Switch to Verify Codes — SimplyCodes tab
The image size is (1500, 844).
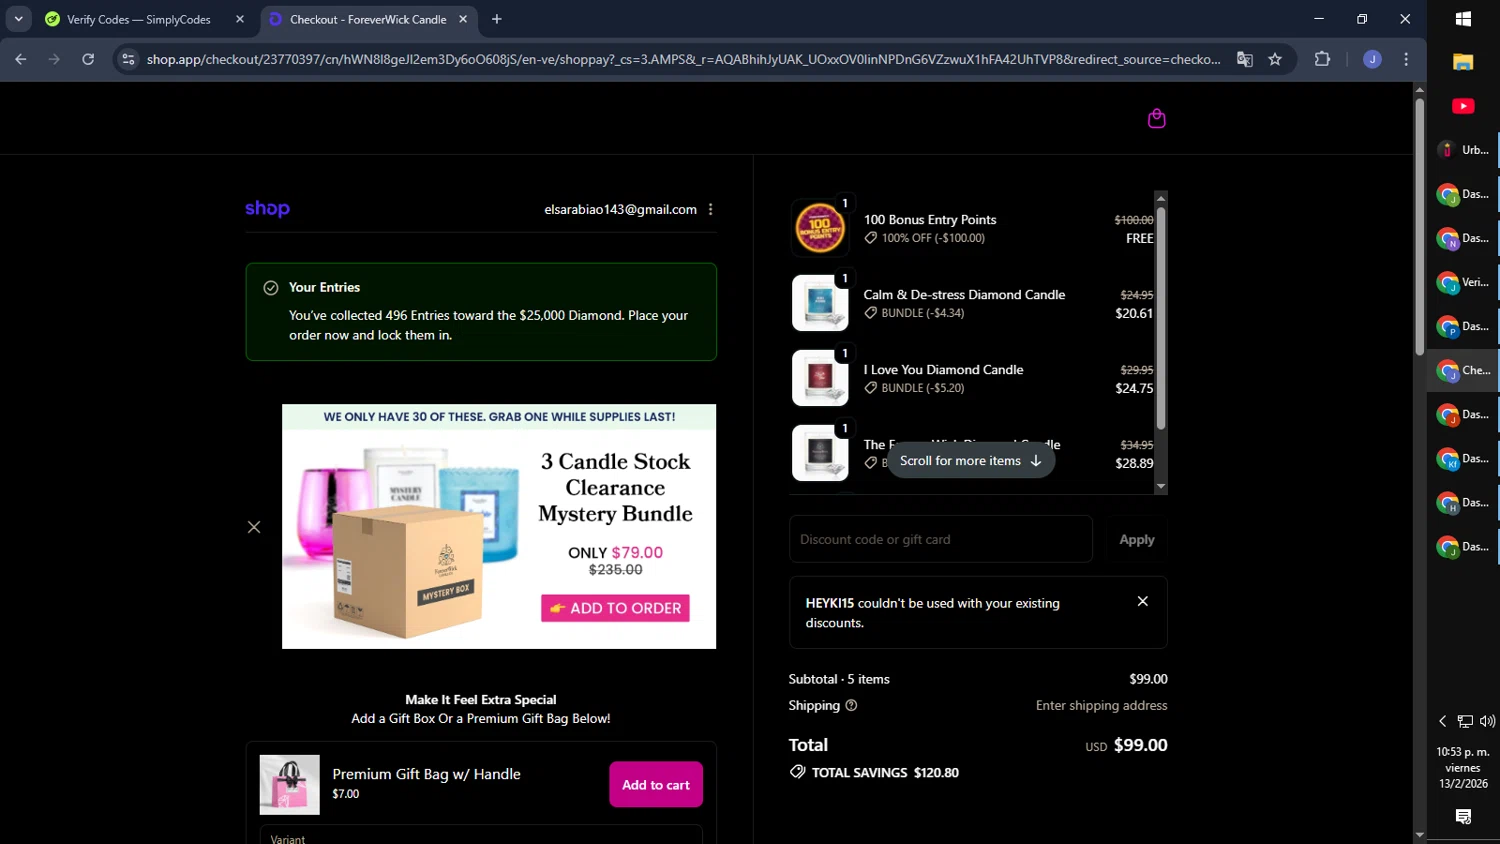click(138, 19)
